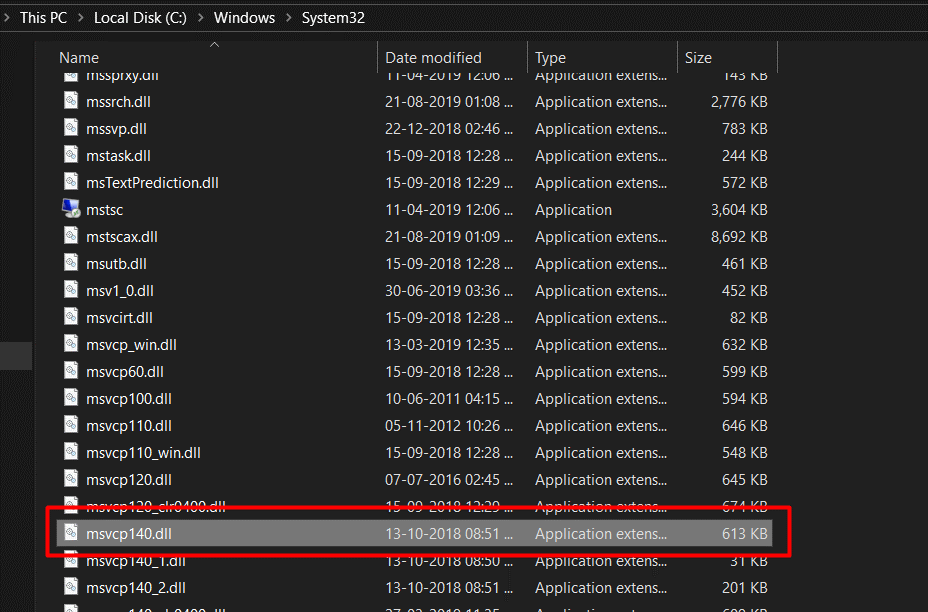Select file name msvcp100.dll
Viewport: 928px width, 612px height.
pos(129,399)
